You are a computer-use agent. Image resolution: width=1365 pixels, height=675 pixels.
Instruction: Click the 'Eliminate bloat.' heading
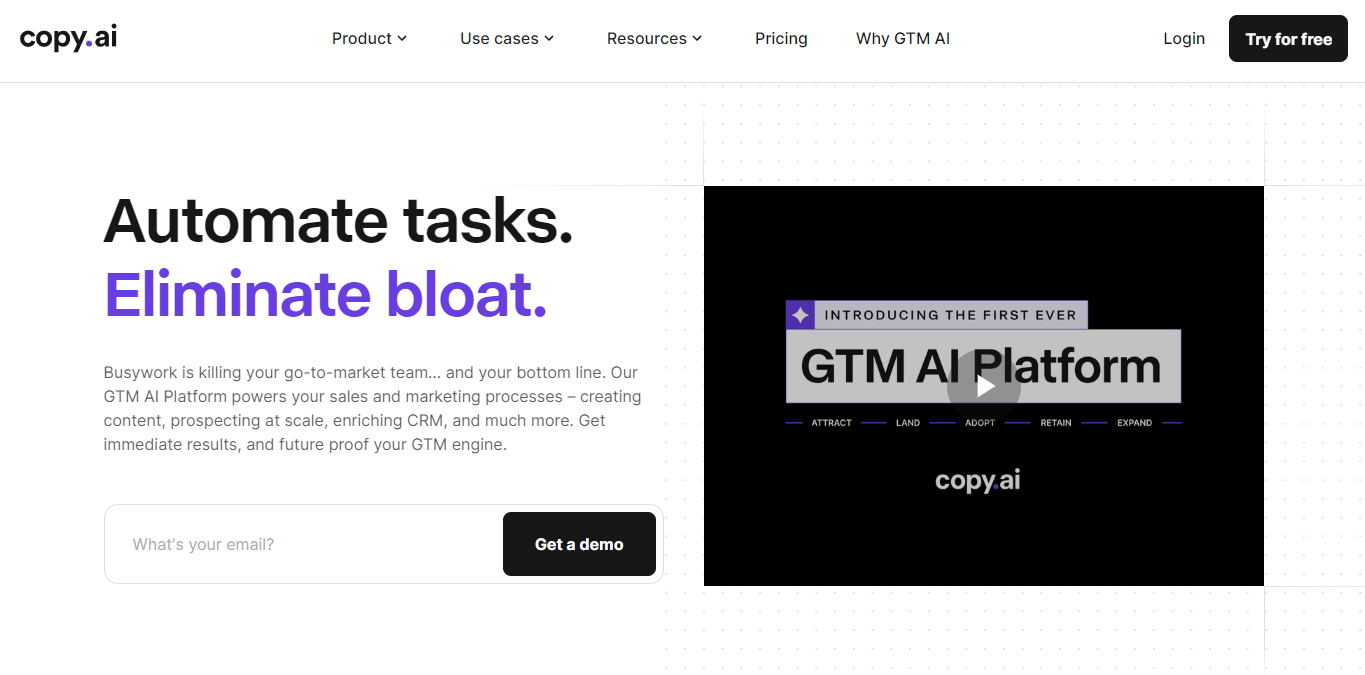point(326,294)
